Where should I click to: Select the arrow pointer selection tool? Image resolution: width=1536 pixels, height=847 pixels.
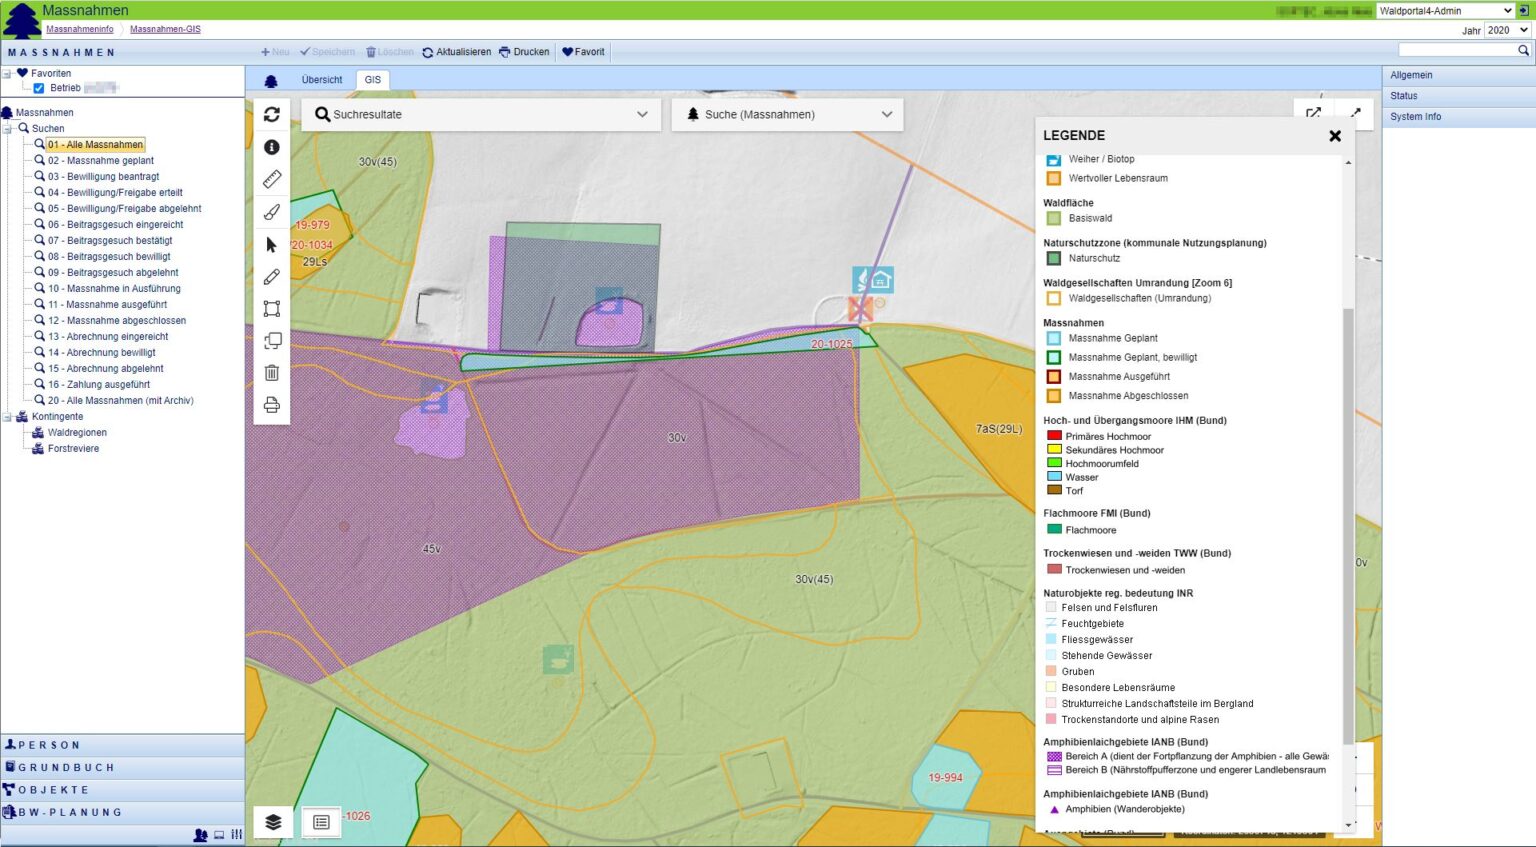[x=271, y=244]
